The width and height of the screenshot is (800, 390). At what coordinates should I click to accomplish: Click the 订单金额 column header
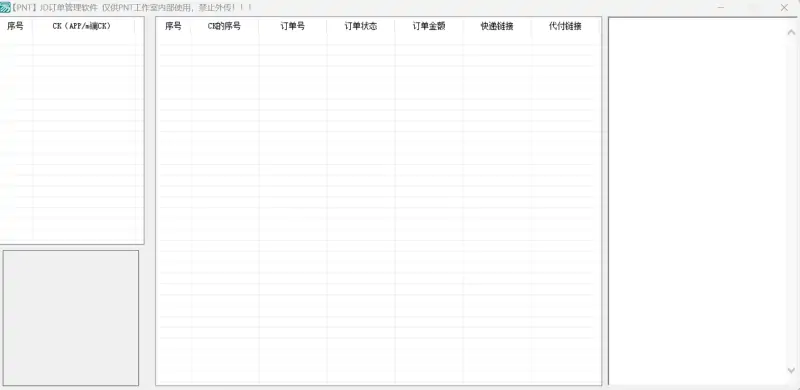pos(429,26)
